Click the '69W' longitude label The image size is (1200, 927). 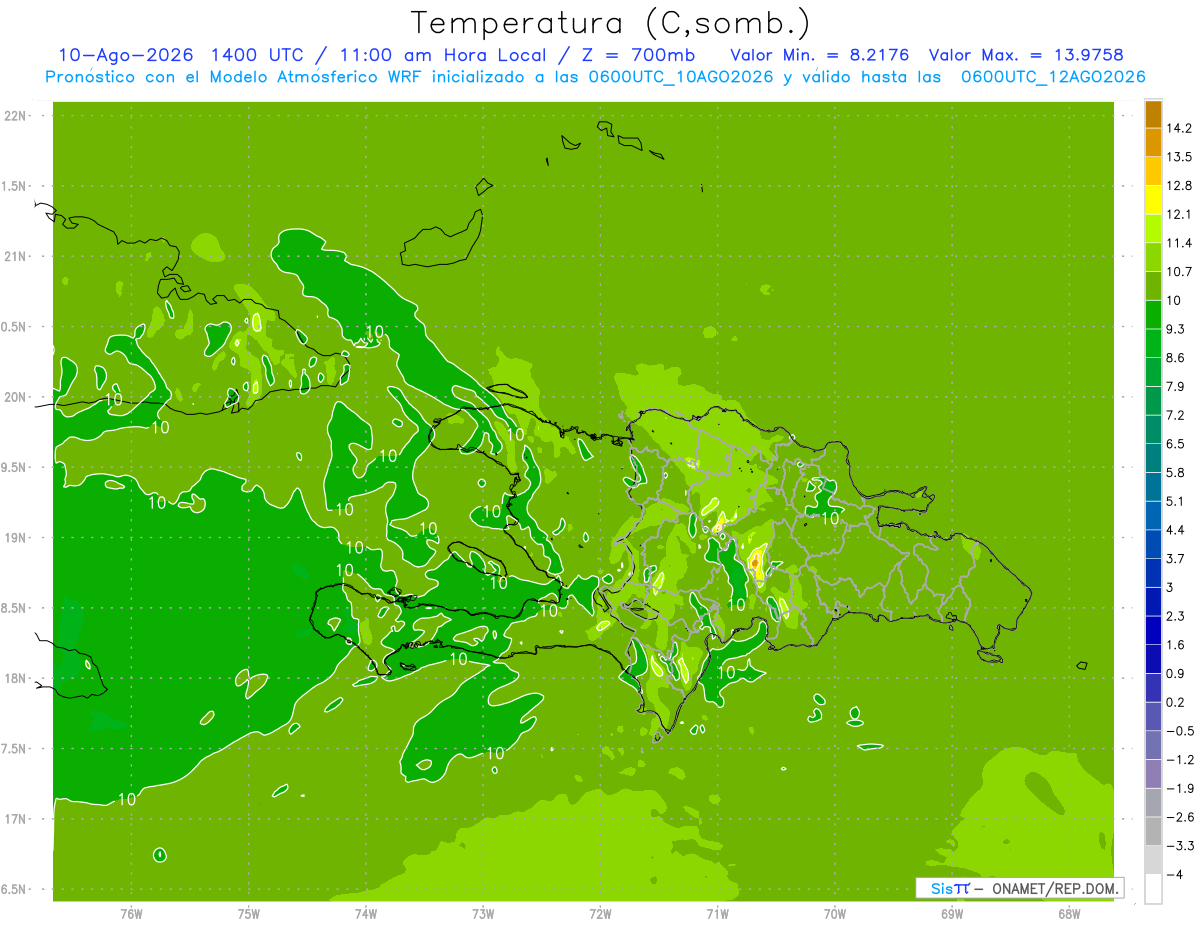pos(952,913)
